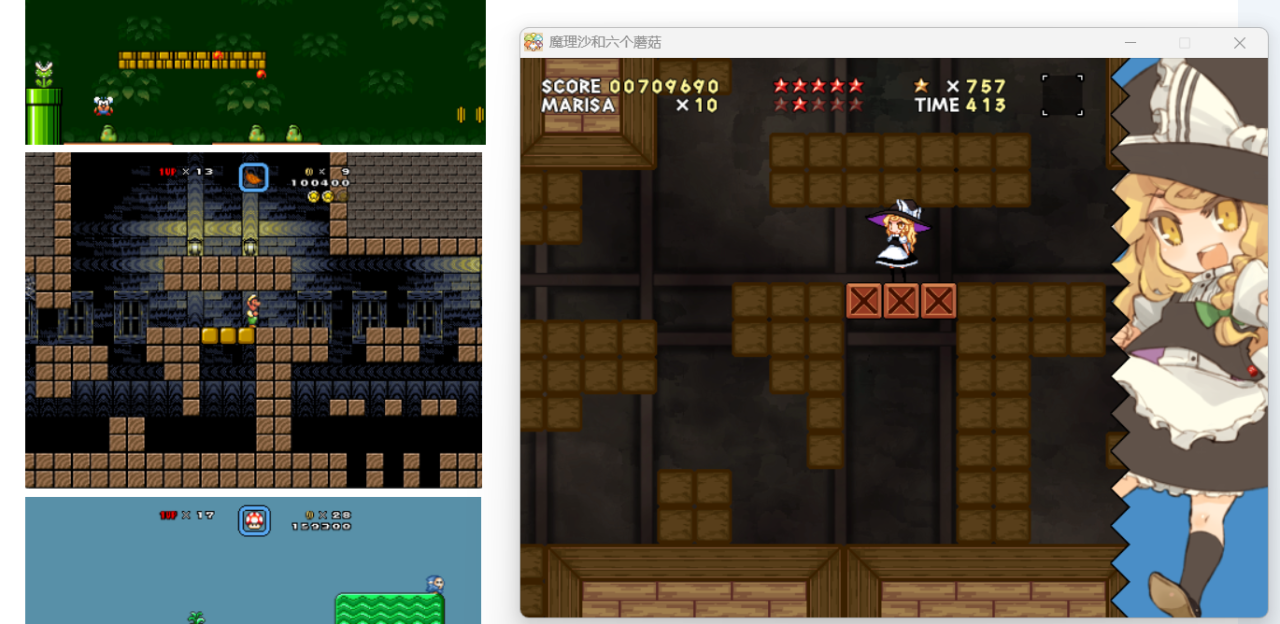This screenshot has height=624, width=1280.
Task: Open the jungle level screenshot thumbnail
Action: pos(255,72)
